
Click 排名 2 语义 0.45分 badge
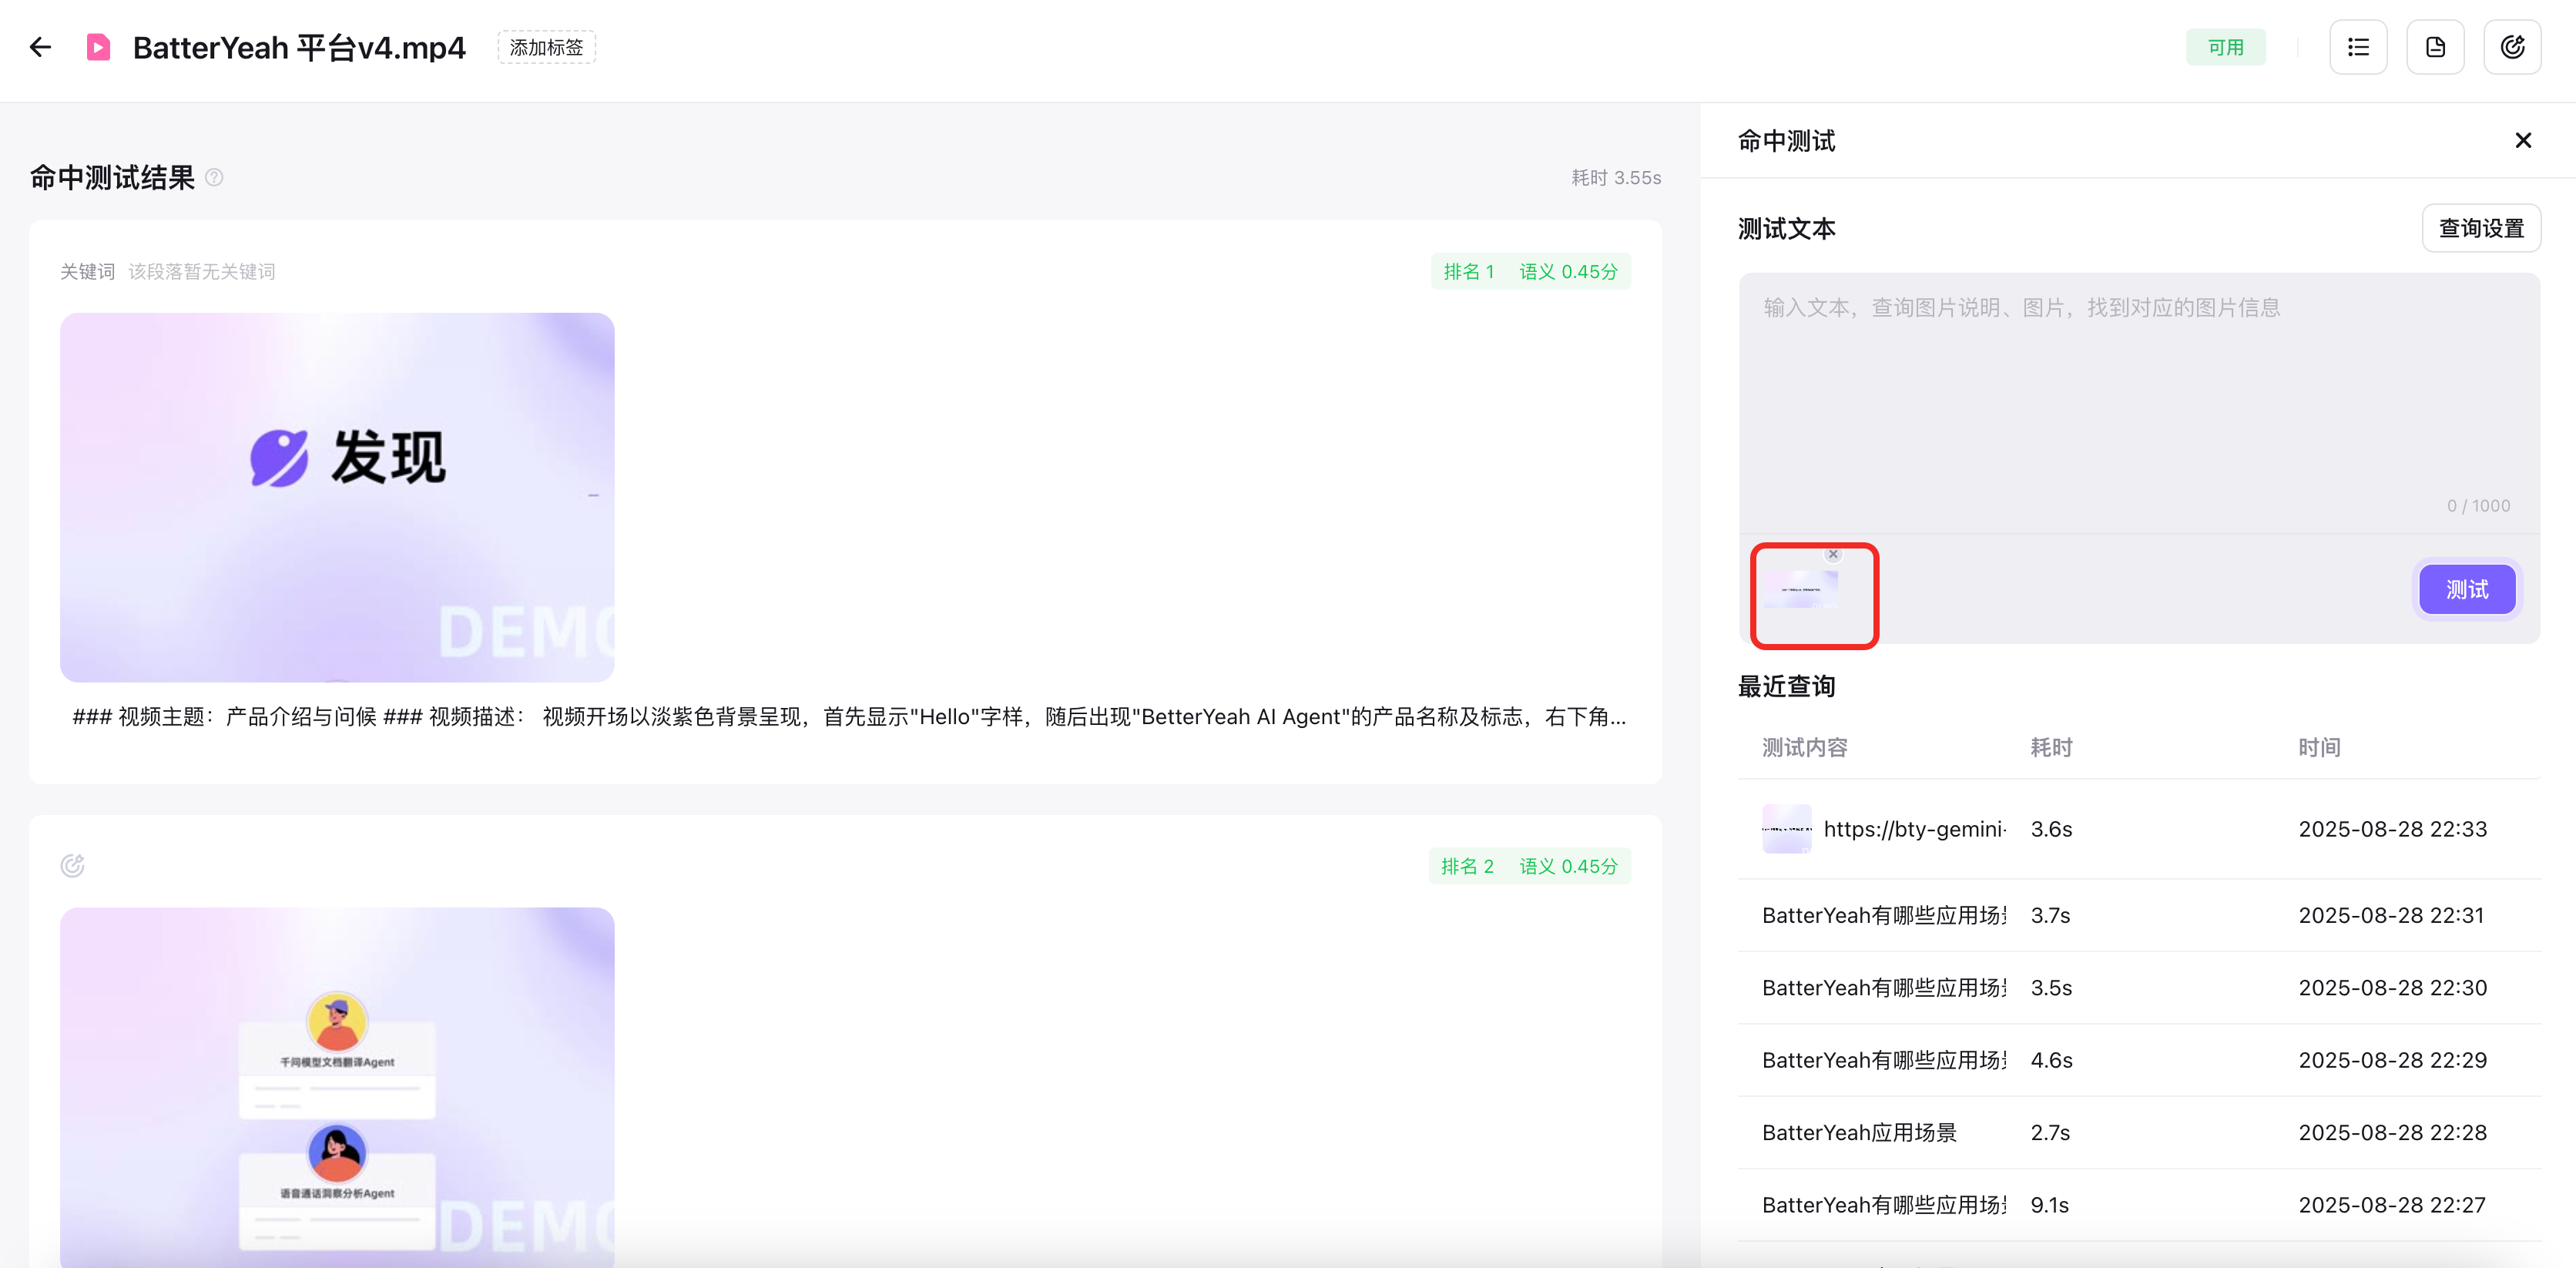click(1530, 866)
